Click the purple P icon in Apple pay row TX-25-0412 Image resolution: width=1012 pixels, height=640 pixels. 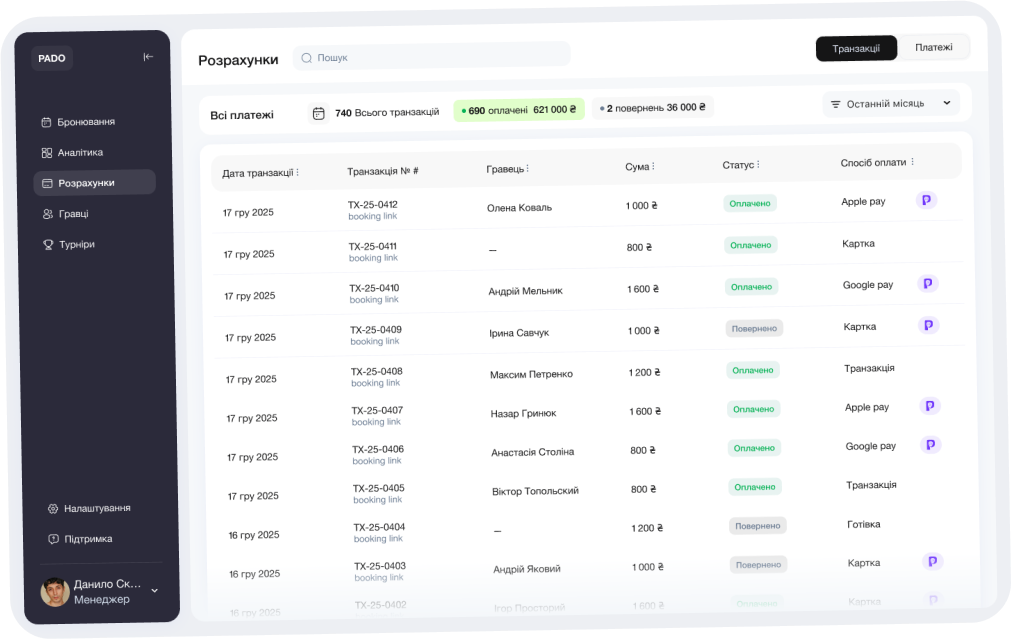point(927,201)
